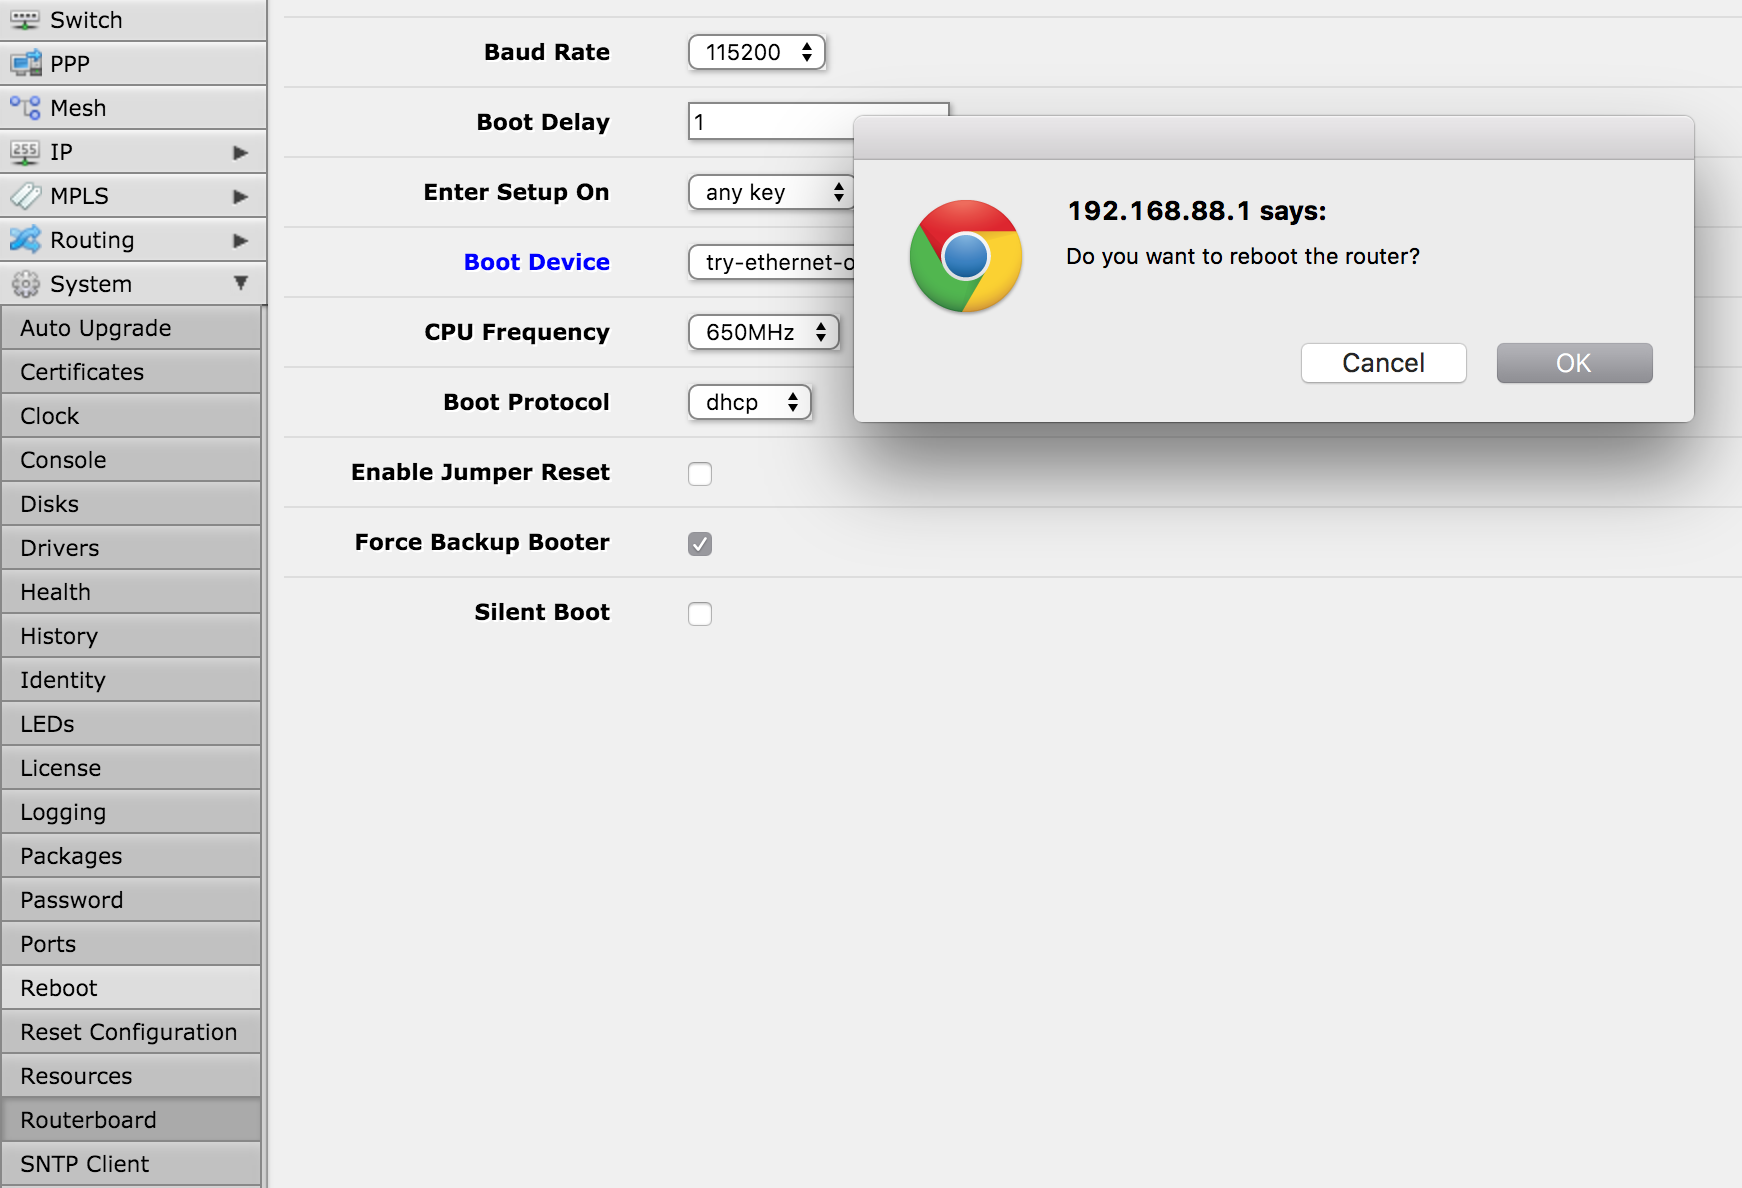Viewport: 1742px width, 1188px height.
Task: Open the License page
Action: point(131,768)
